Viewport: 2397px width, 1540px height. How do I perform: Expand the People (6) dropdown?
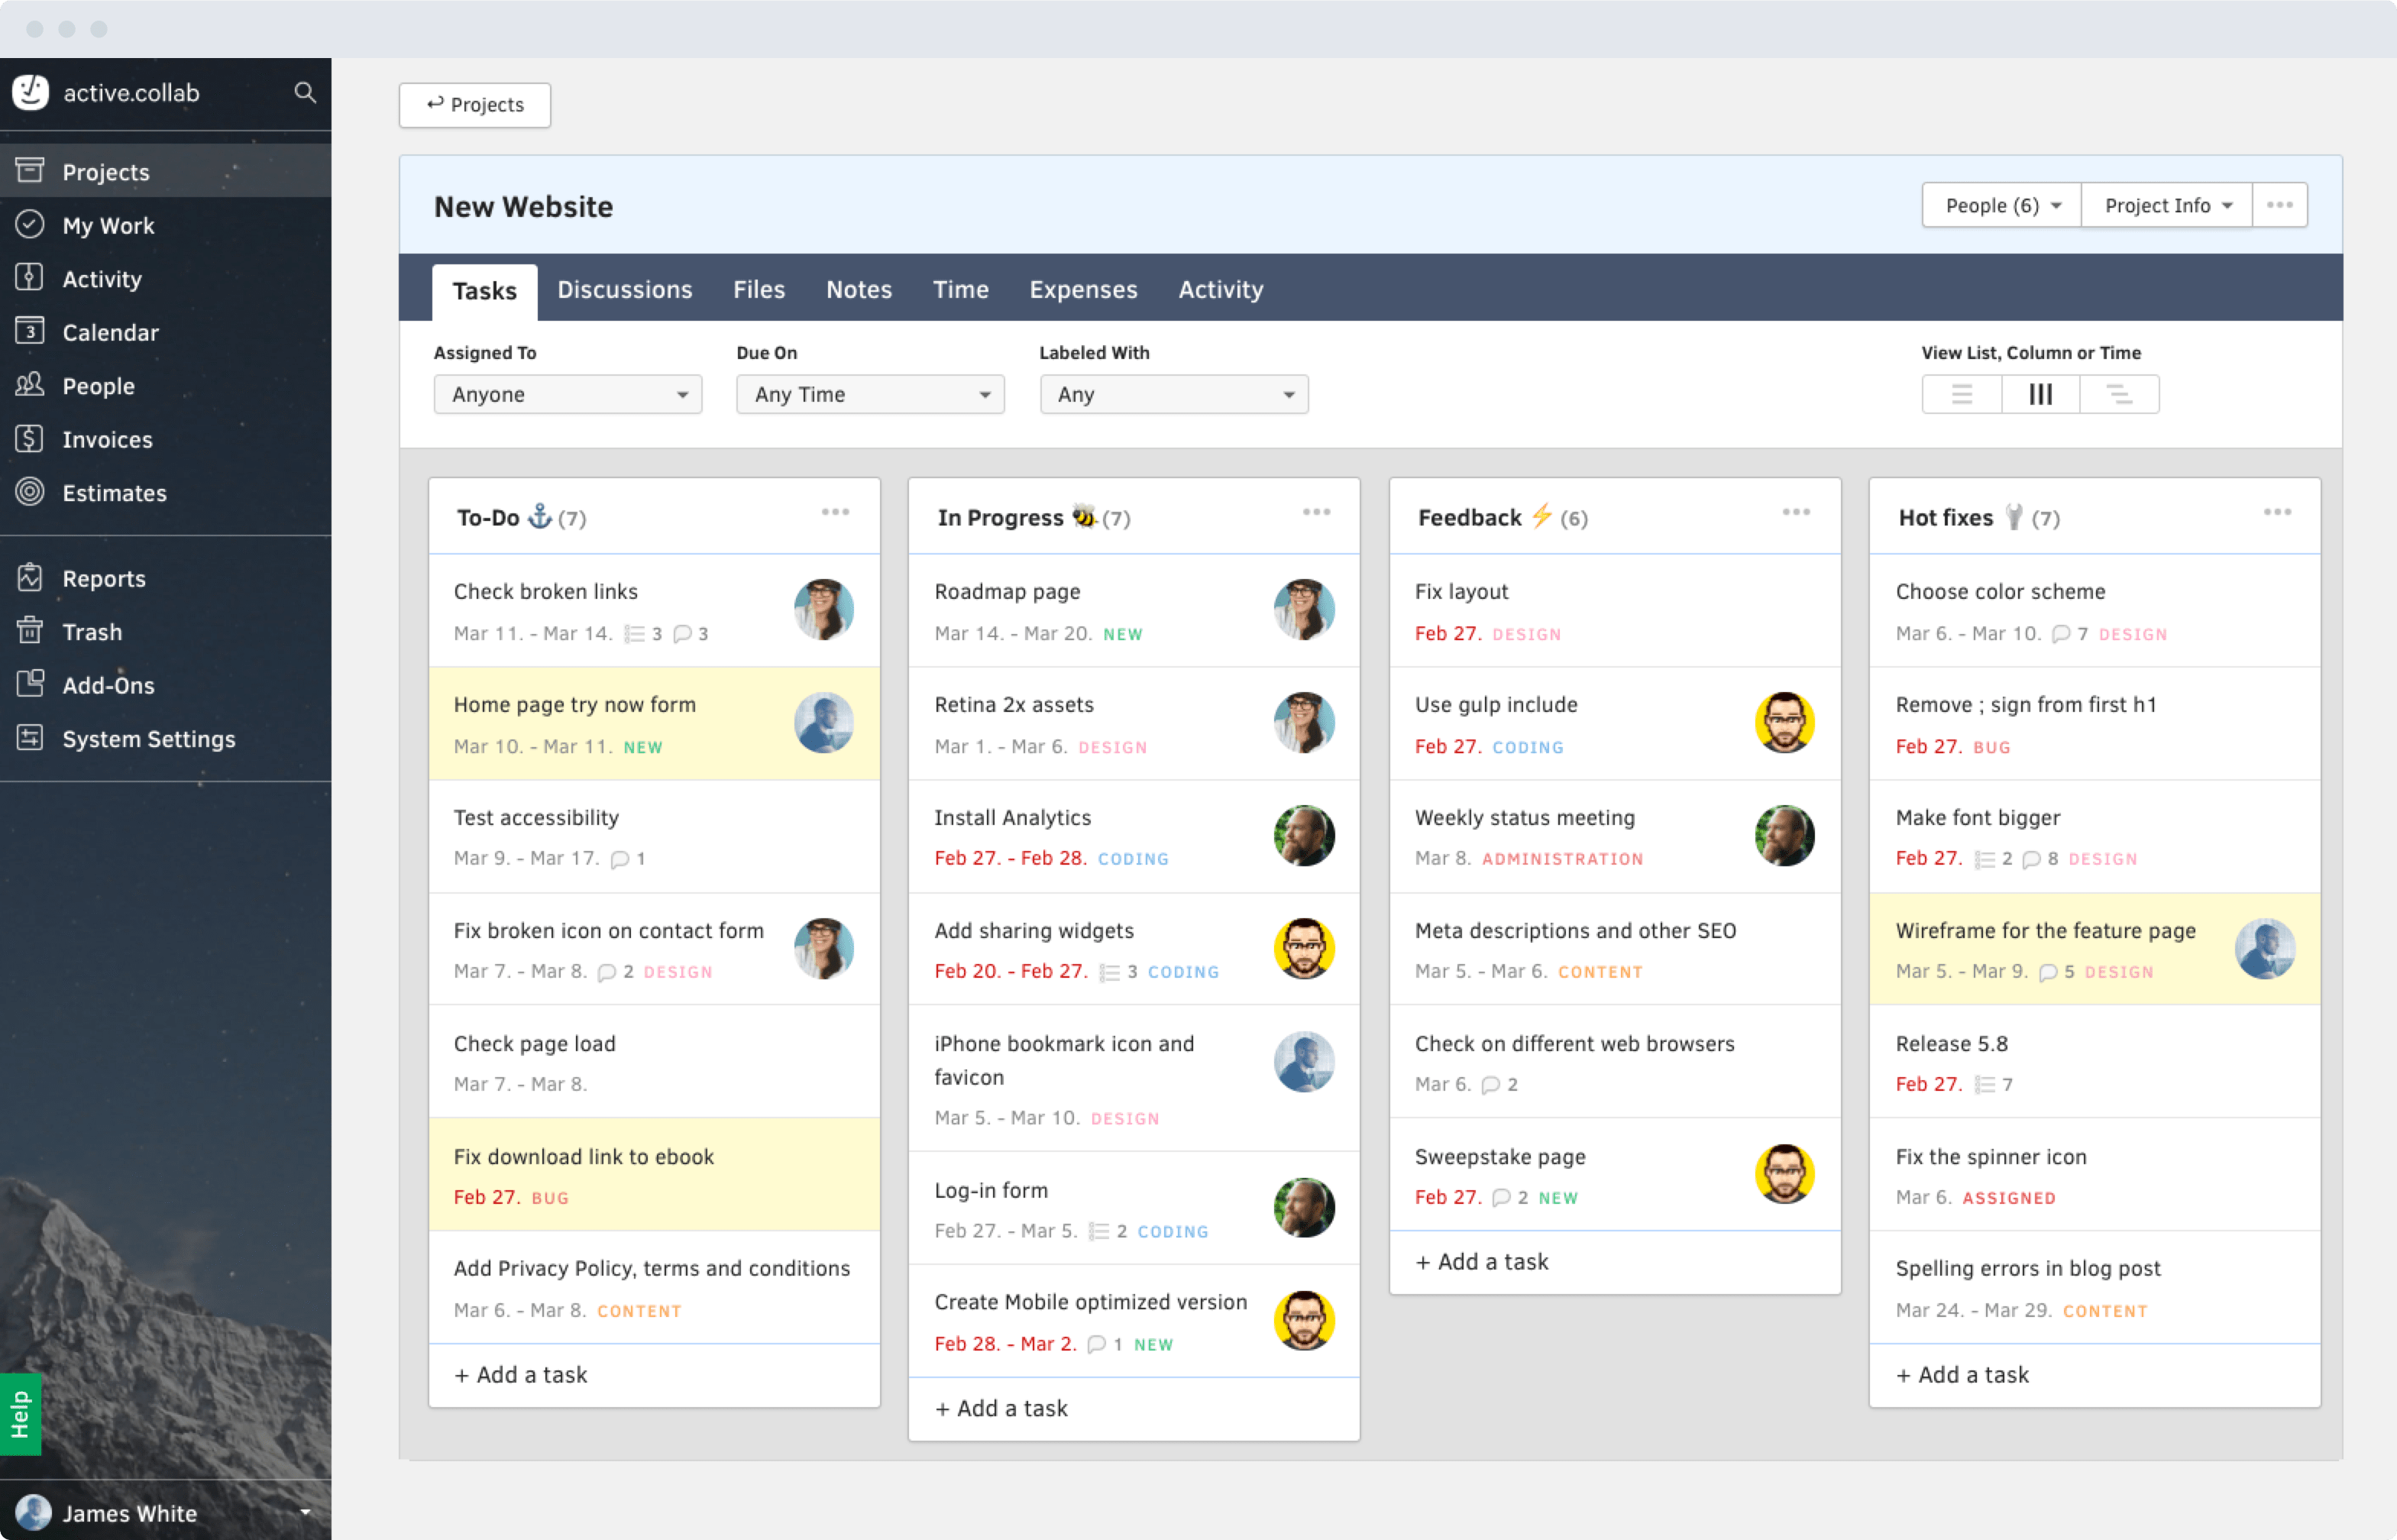tap(1999, 205)
